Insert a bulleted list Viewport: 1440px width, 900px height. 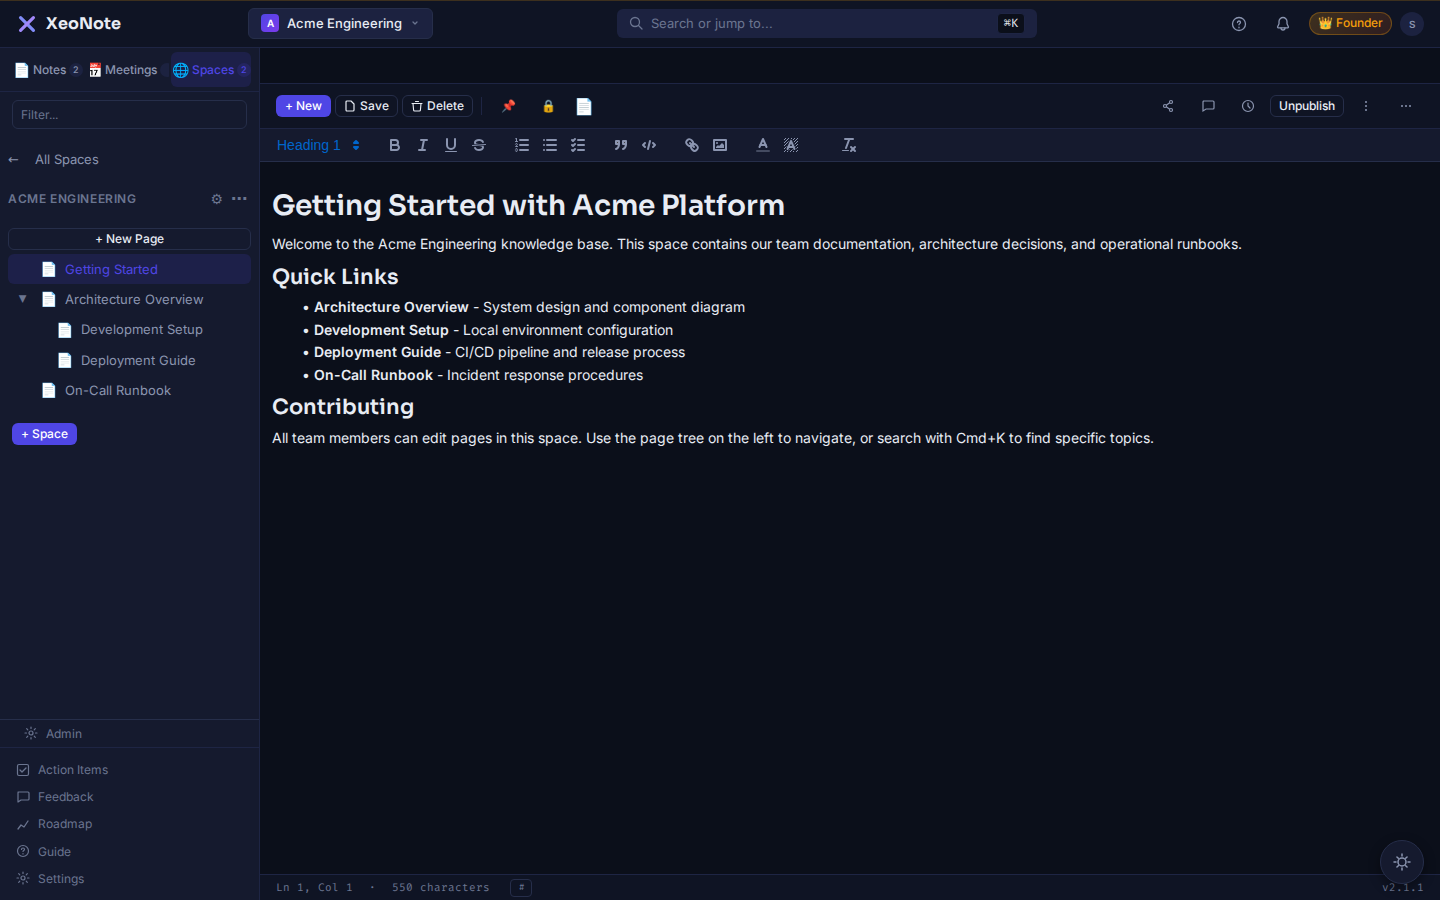tap(550, 145)
